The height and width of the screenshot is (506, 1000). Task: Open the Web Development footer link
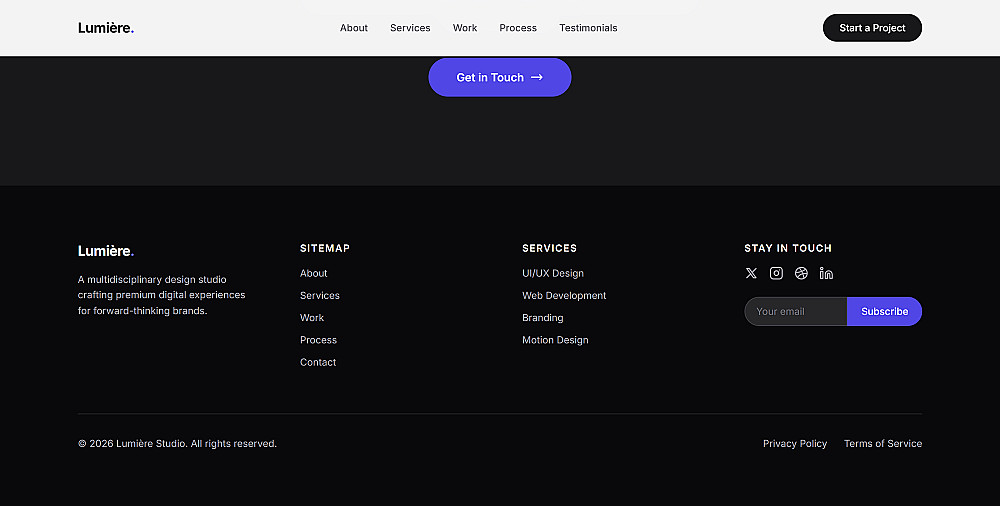(x=564, y=295)
